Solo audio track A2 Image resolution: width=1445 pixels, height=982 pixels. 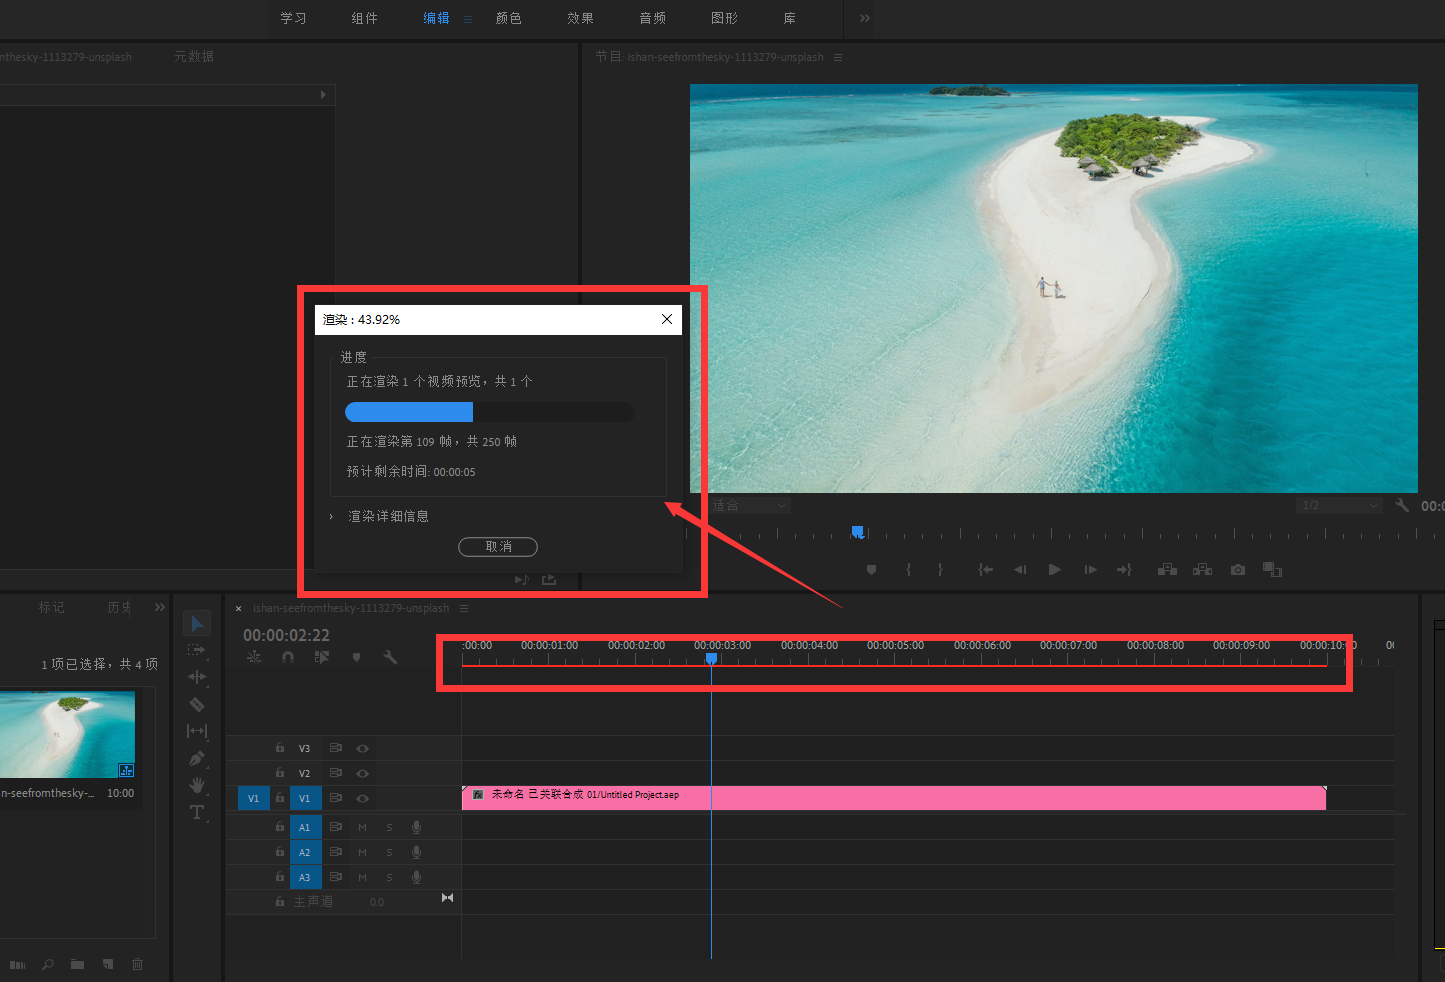point(389,852)
